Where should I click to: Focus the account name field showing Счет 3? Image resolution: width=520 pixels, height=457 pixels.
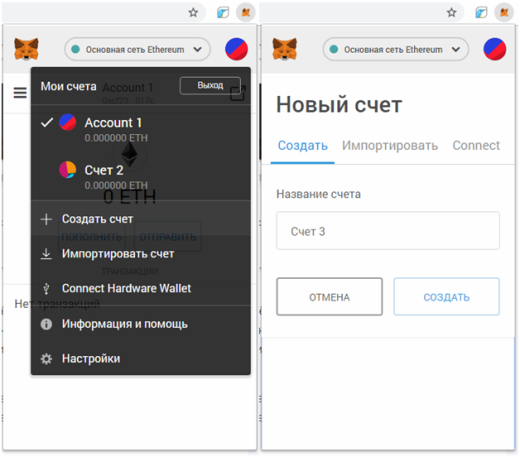pos(388,231)
